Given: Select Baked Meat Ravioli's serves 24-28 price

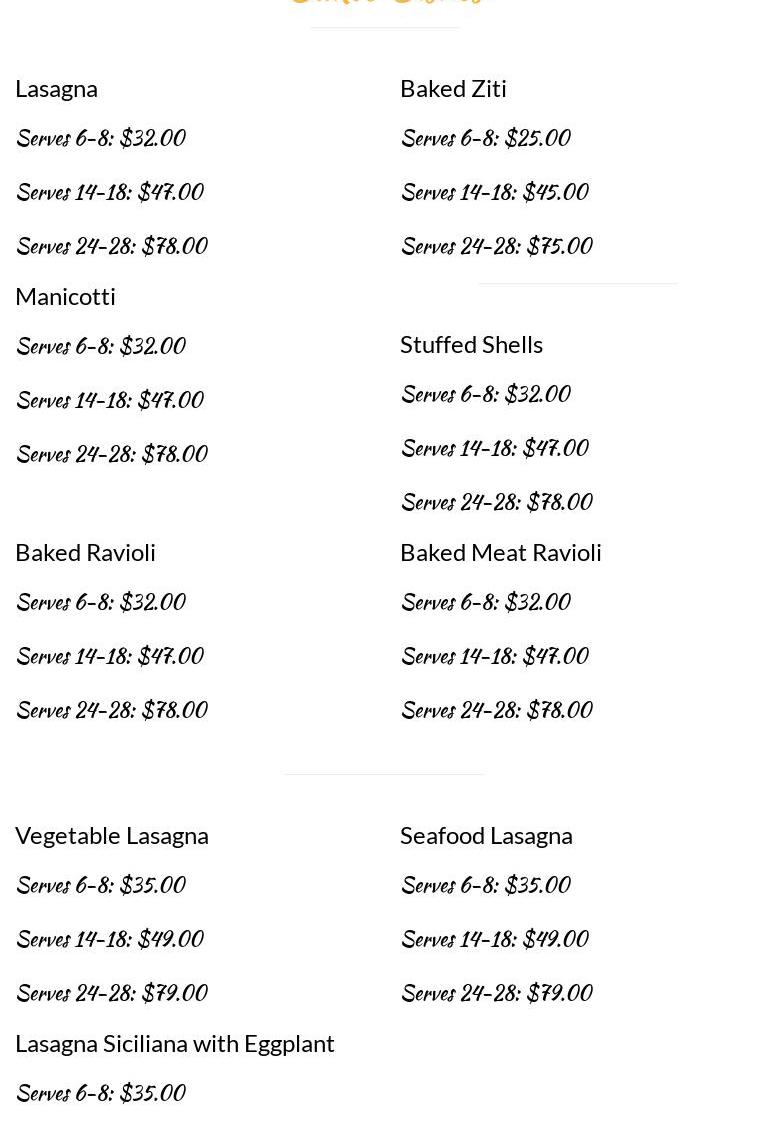Looking at the screenshot, I should click(496, 710).
